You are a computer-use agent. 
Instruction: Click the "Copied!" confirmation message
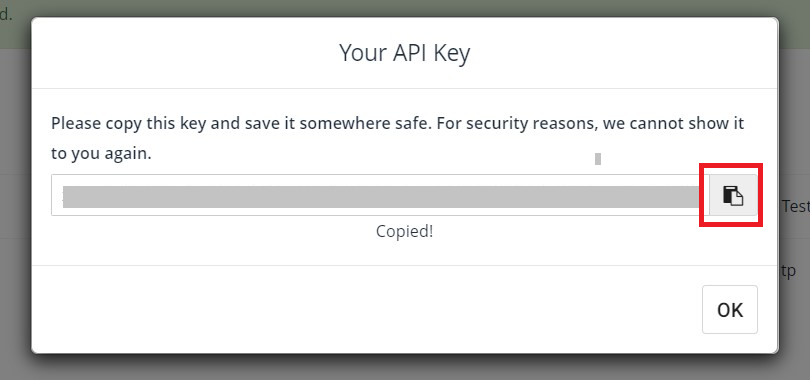(x=404, y=231)
